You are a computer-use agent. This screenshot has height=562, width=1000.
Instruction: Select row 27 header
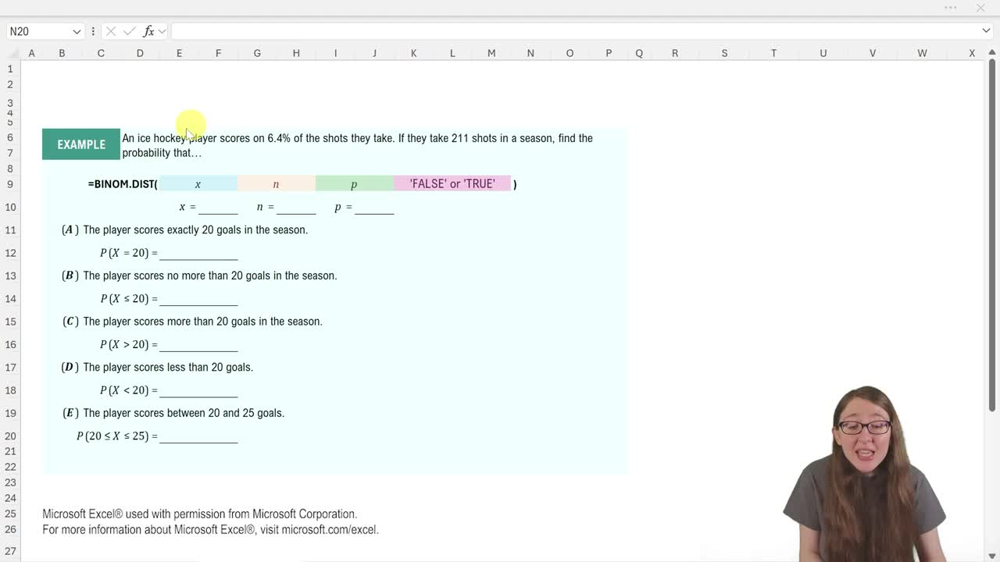click(x=10, y=551)
